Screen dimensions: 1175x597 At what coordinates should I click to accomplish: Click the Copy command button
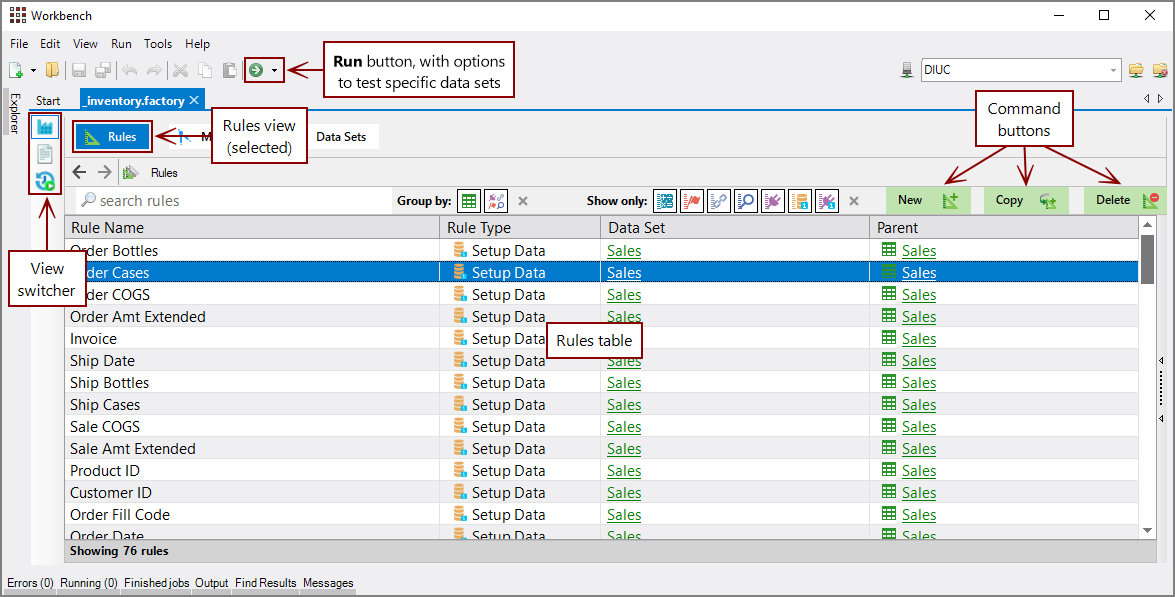point(1010,200)
